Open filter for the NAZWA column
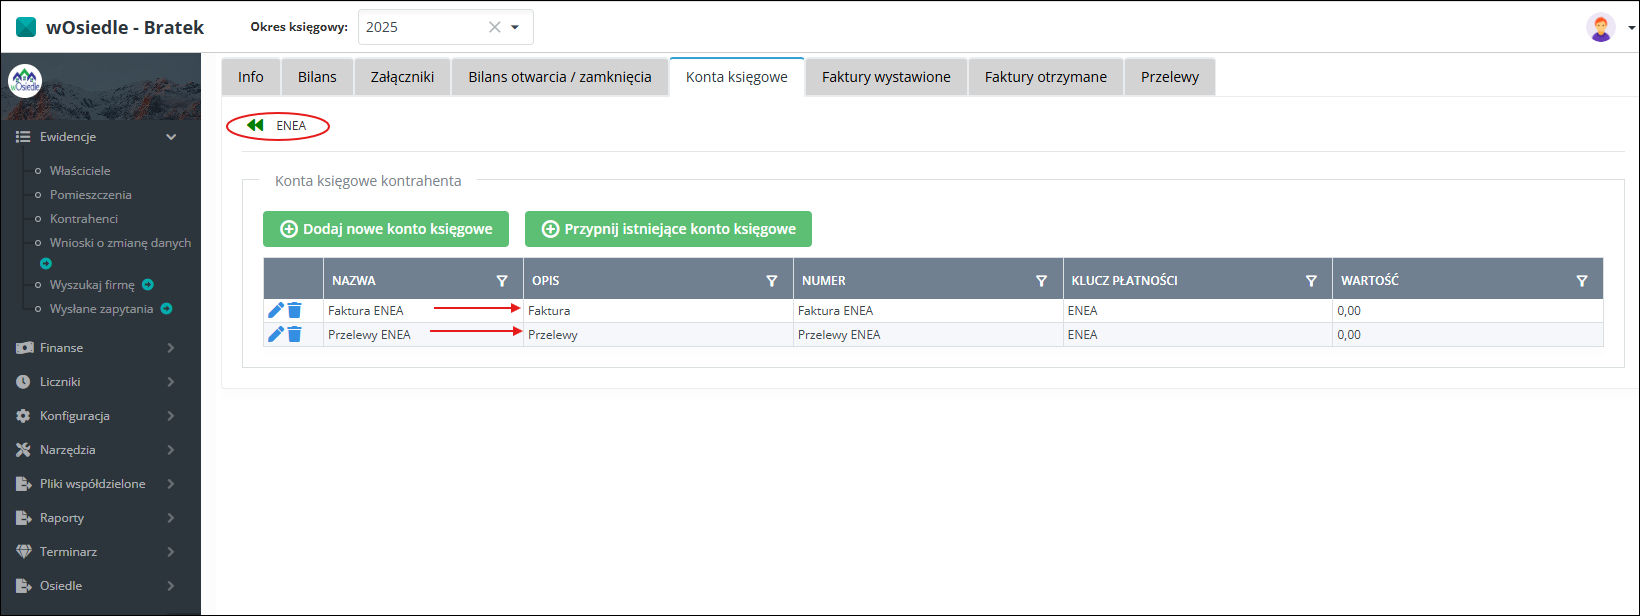The width and height of the screenshot is (1640, 616). pos(502,281)
